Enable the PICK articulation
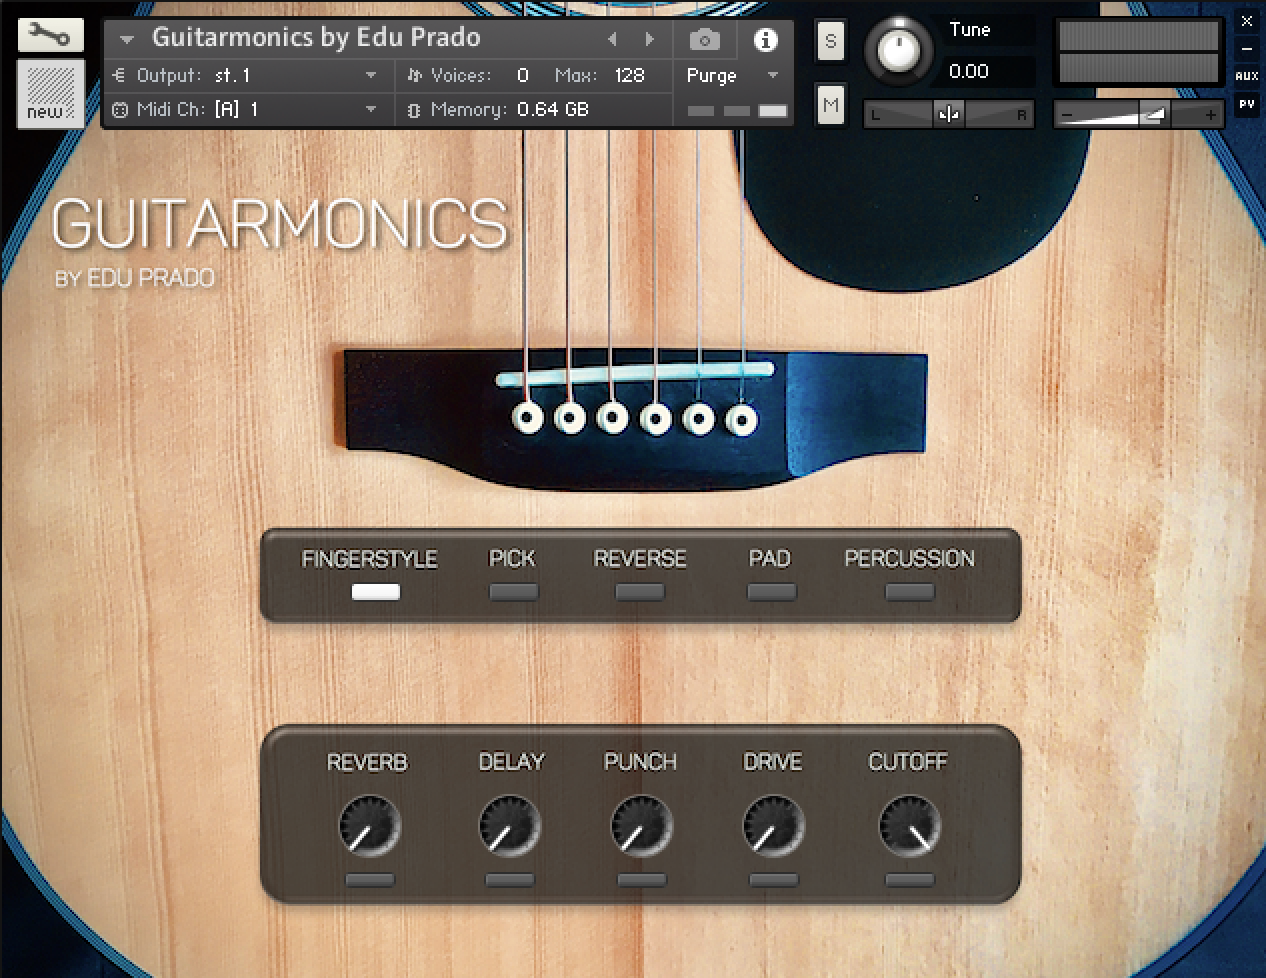This screenshot has height=978, width=1266. coord(513,591)
